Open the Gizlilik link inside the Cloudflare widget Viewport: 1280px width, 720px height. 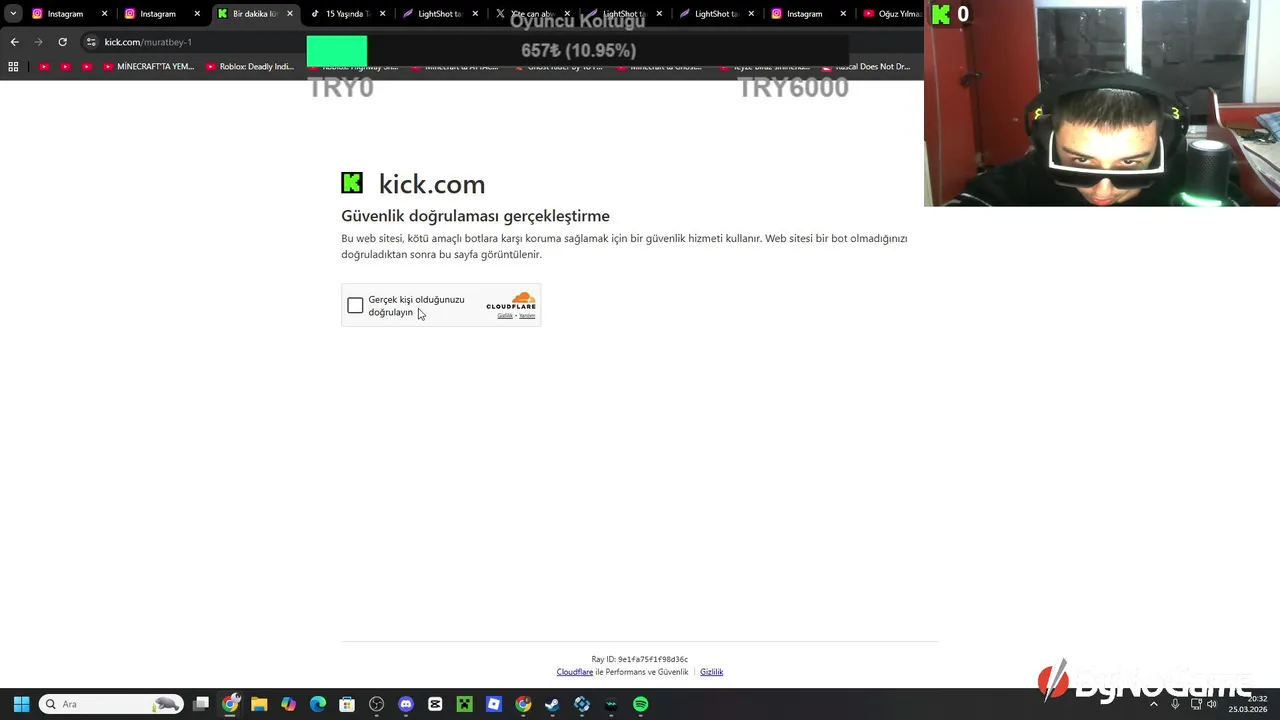point(505,316)
